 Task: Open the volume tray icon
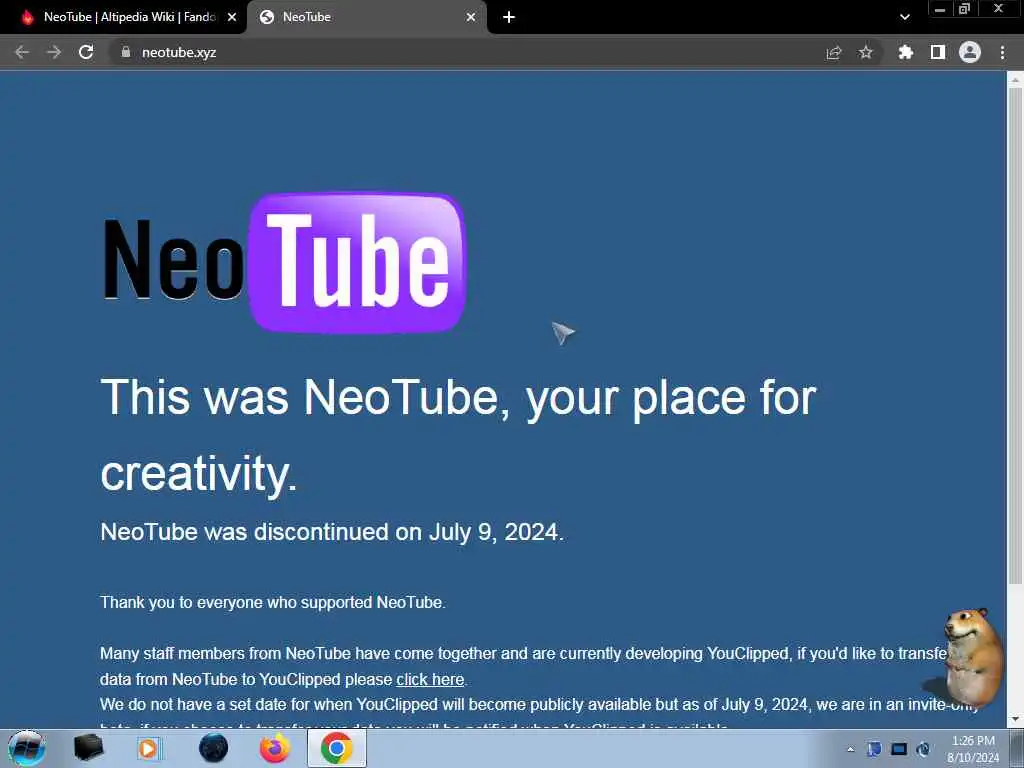point(923,749)
